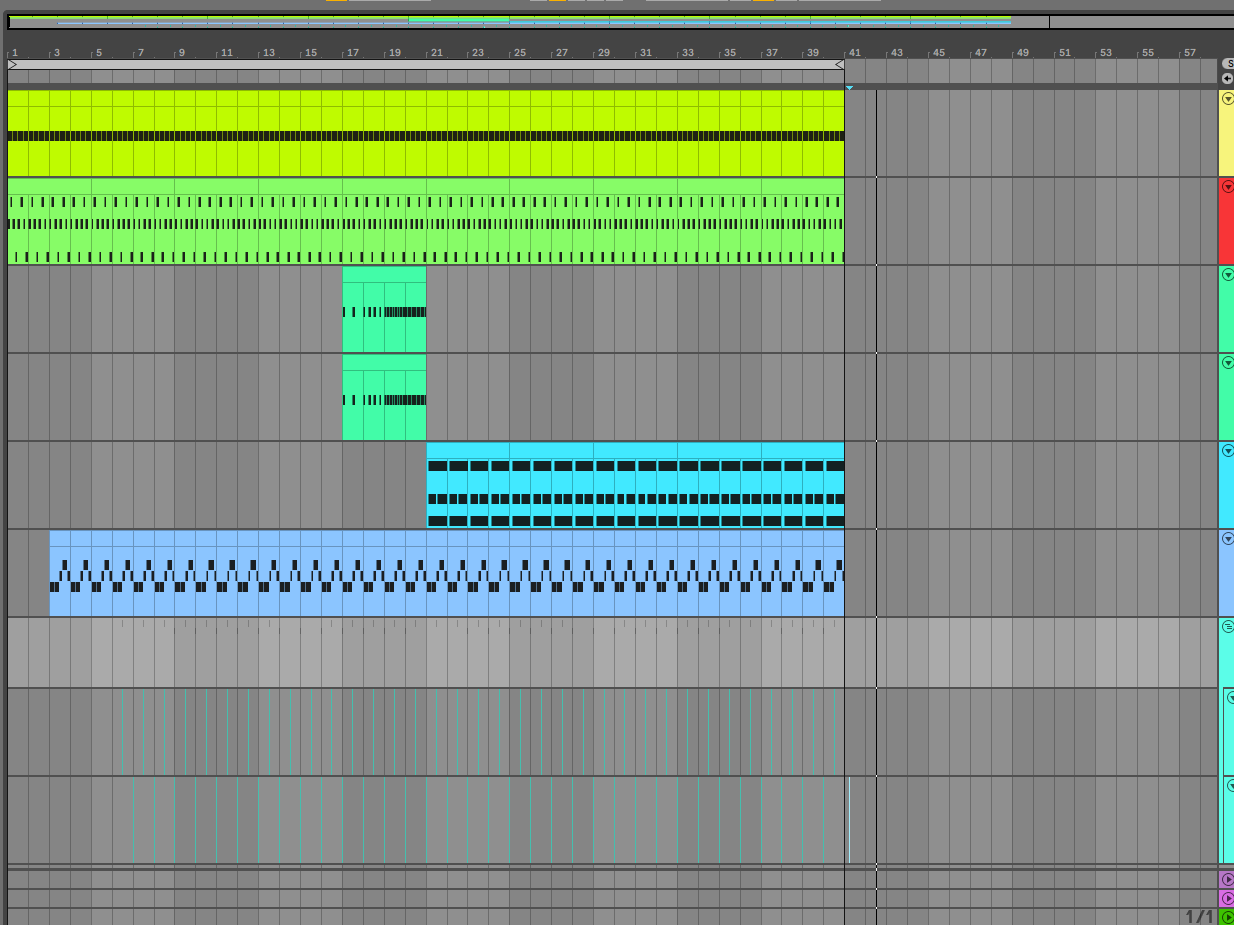Click bar 13 in the beat ruler
Image resolution: width=1234 pixels, height=925 pixels.
click(268, 53)
